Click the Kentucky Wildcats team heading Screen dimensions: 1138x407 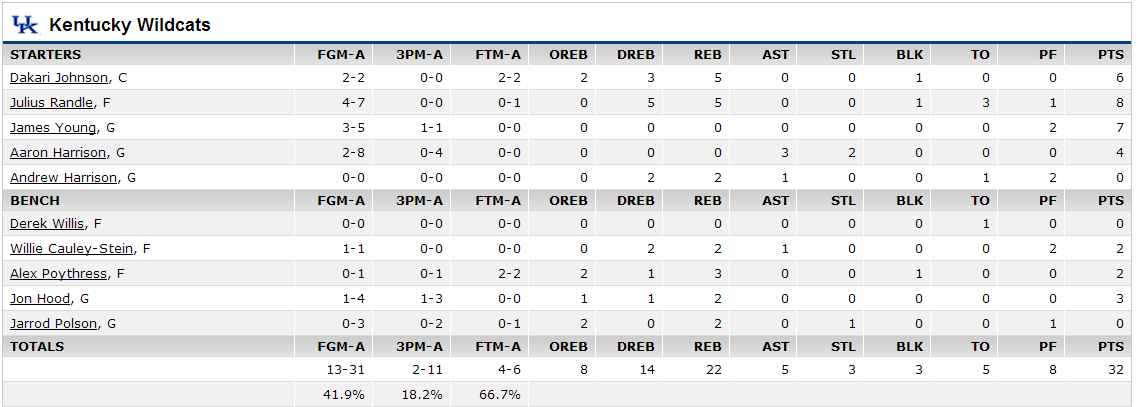pyautogui.click(x=130, y=25)
